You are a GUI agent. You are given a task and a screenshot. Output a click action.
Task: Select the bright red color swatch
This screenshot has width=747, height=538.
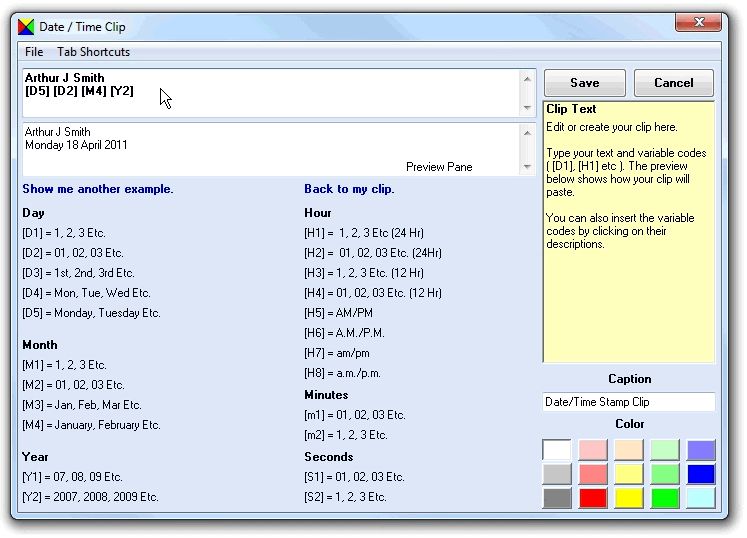pos(593,498)
